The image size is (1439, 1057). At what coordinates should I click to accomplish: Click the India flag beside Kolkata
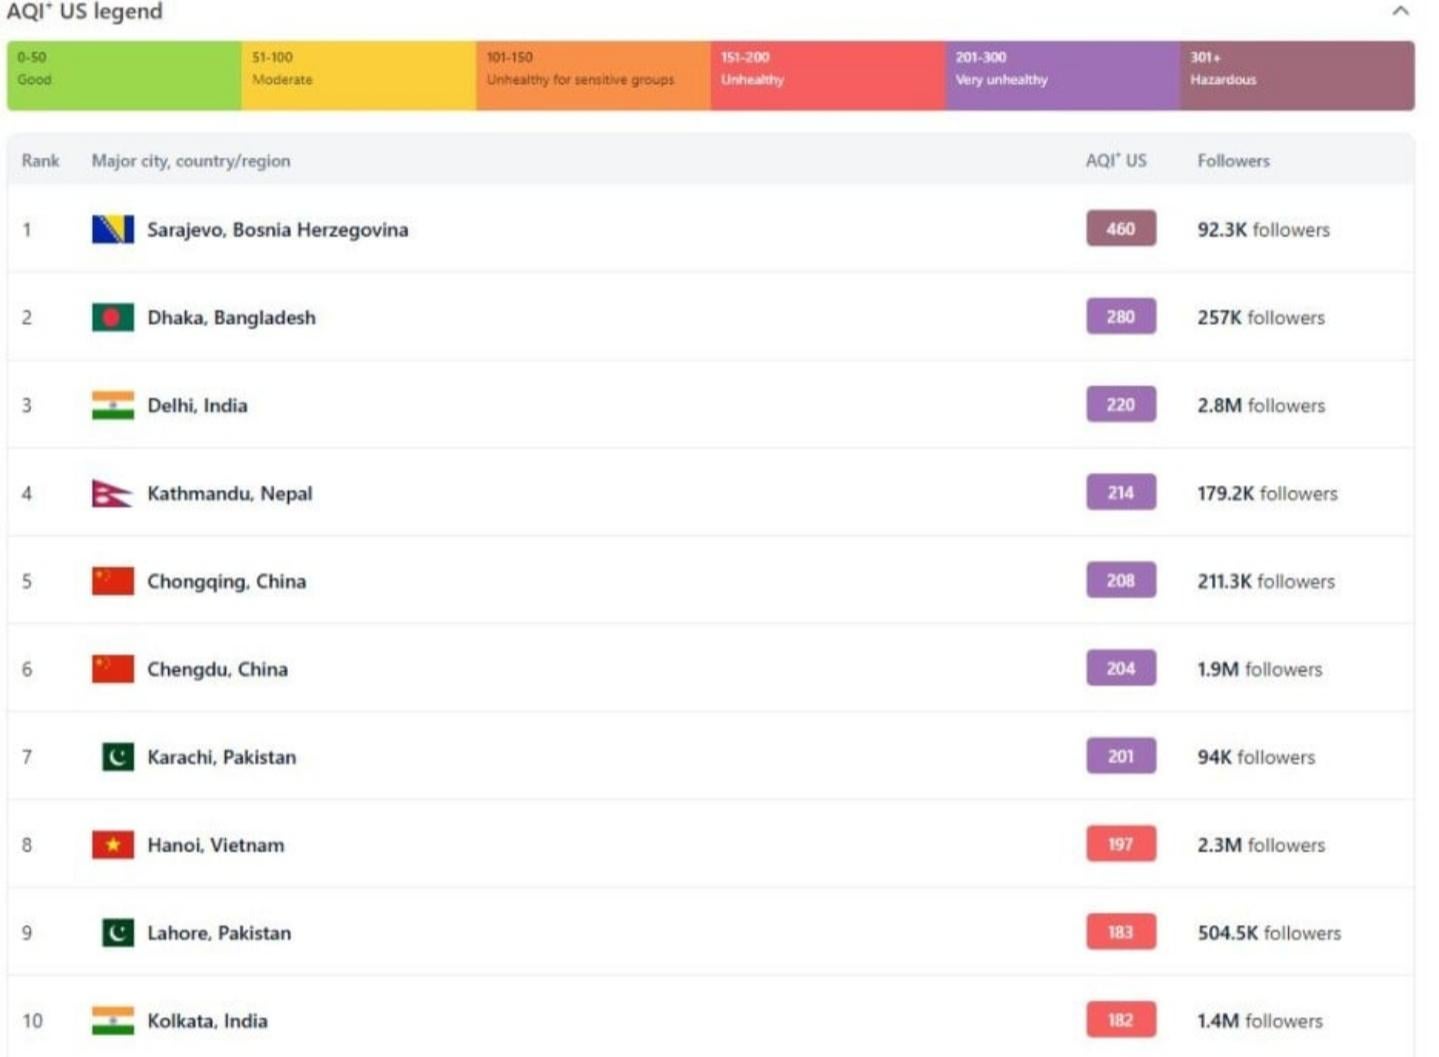(112, 1021)
